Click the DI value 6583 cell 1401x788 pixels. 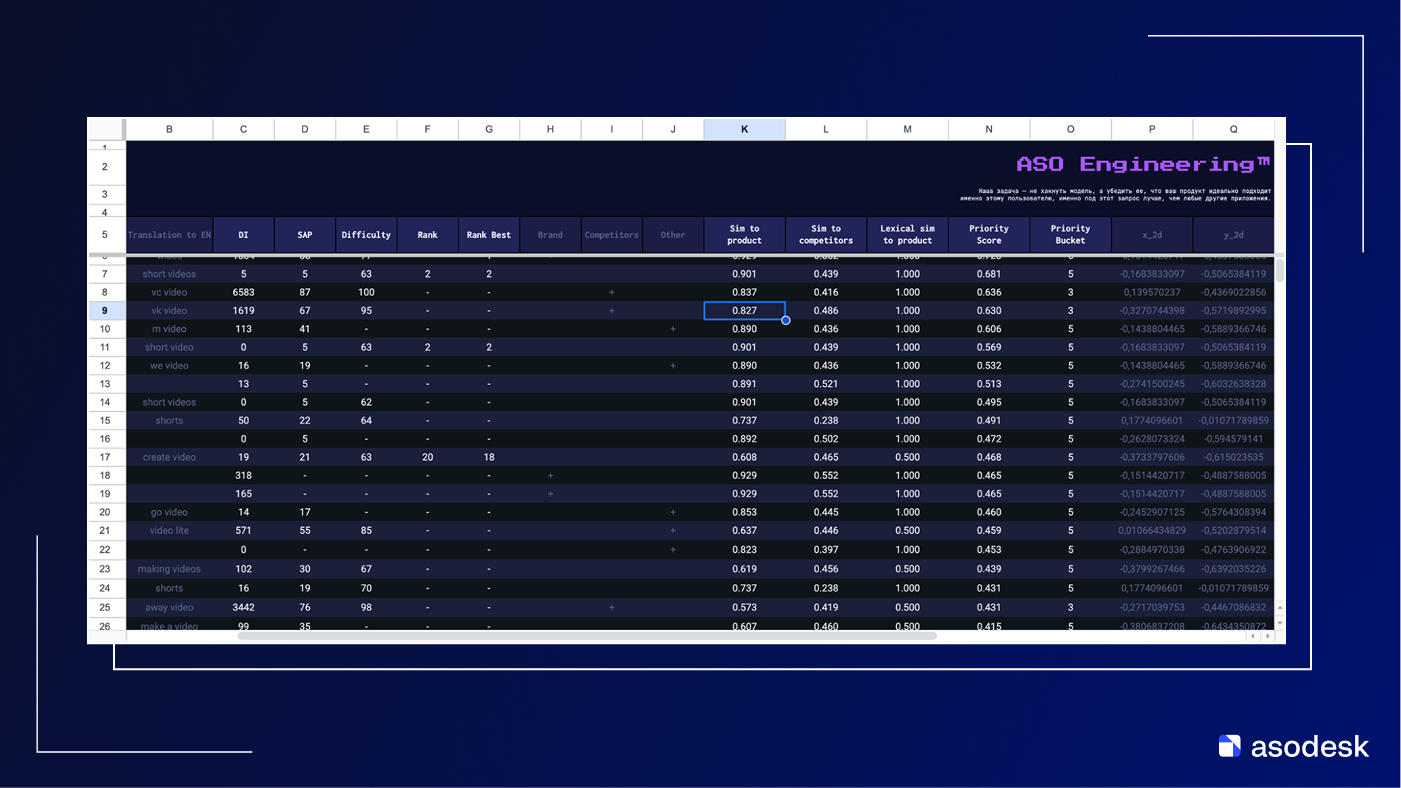(243, 292)
